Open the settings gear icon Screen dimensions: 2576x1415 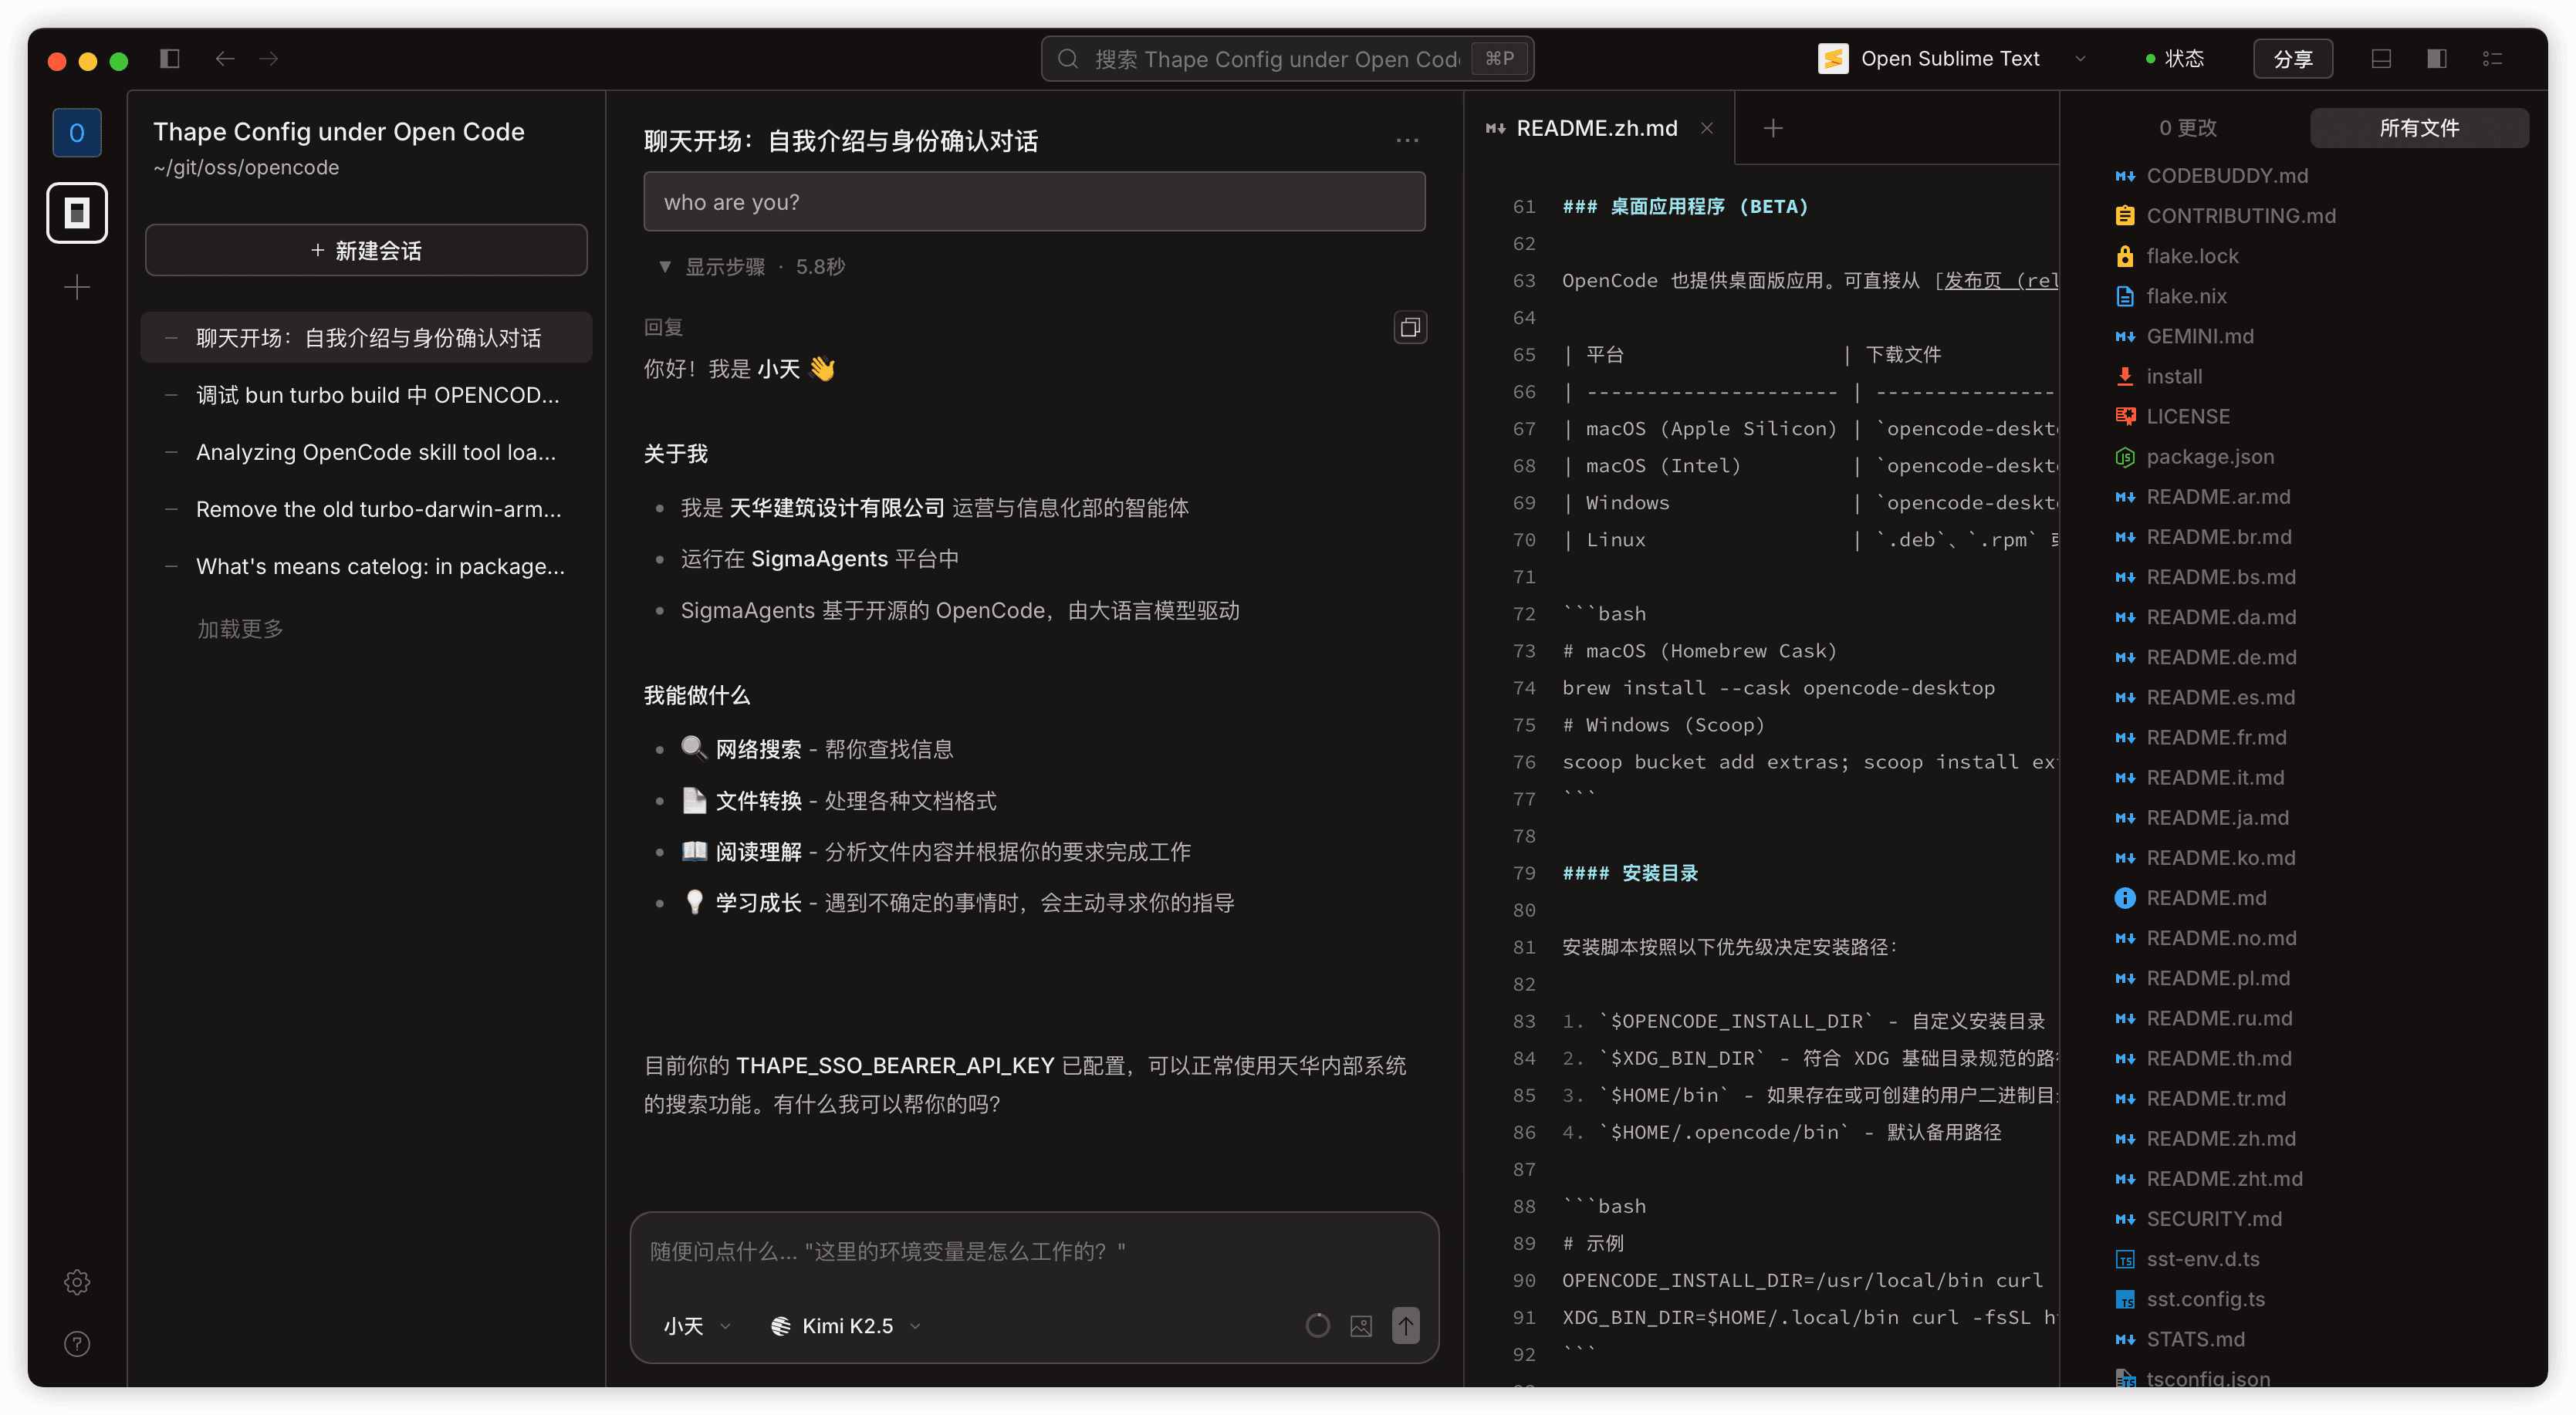(x=77, y=1282)
